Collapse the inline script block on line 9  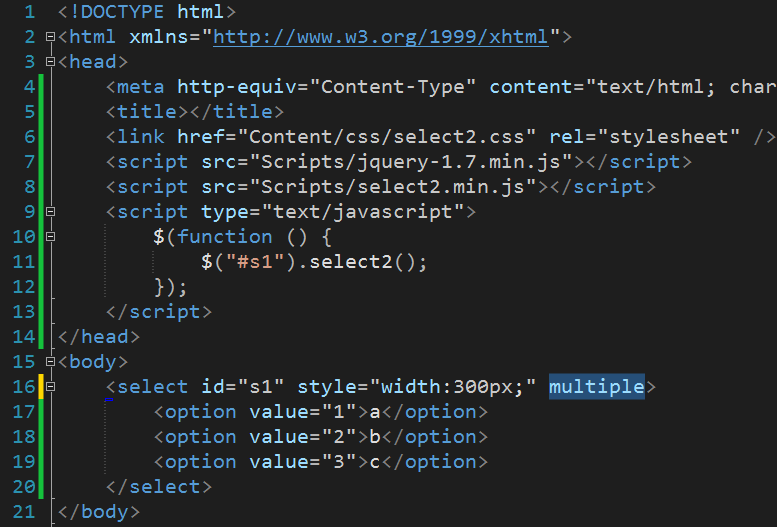(50, 212)
